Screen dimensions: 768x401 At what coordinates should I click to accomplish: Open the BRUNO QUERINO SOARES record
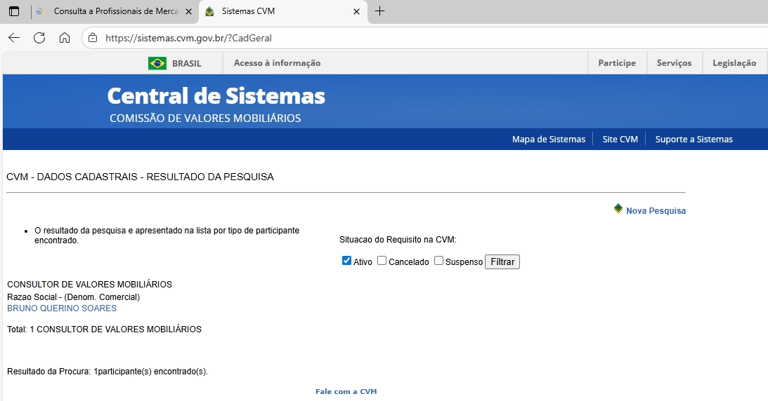[x=62, y=308]
